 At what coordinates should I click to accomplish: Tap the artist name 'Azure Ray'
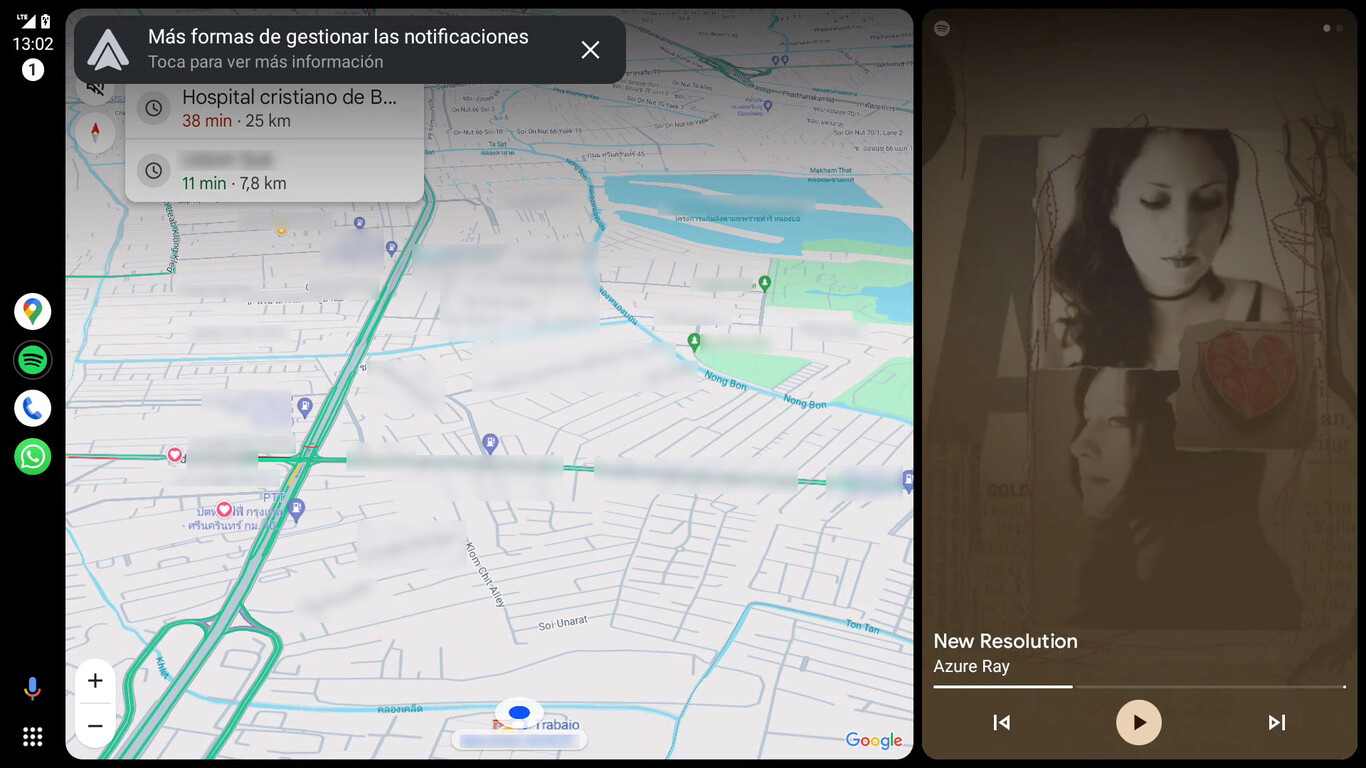971,667
